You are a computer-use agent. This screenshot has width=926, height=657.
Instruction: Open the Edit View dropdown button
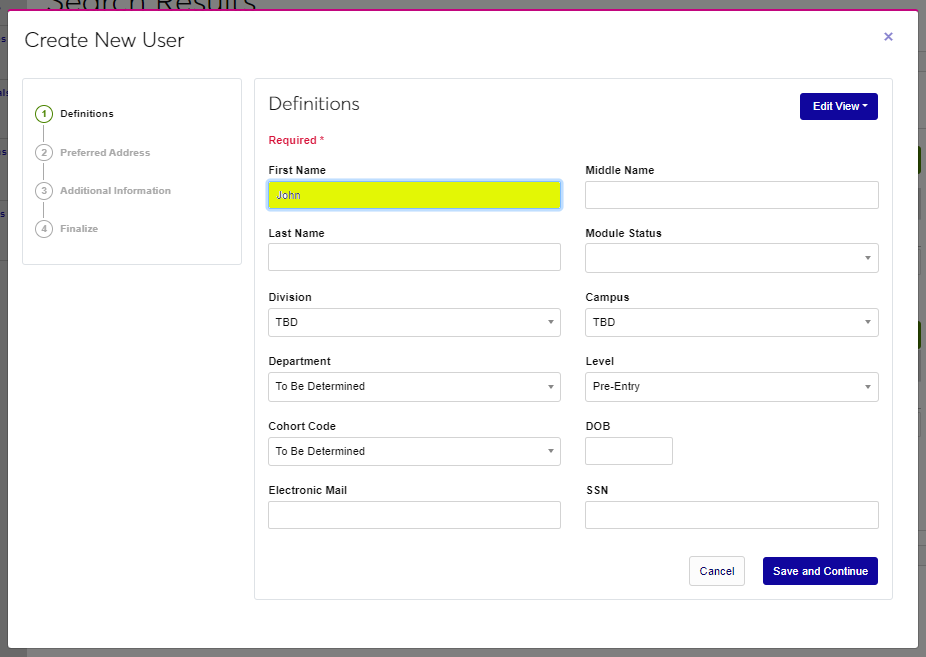tap(838, 106)
